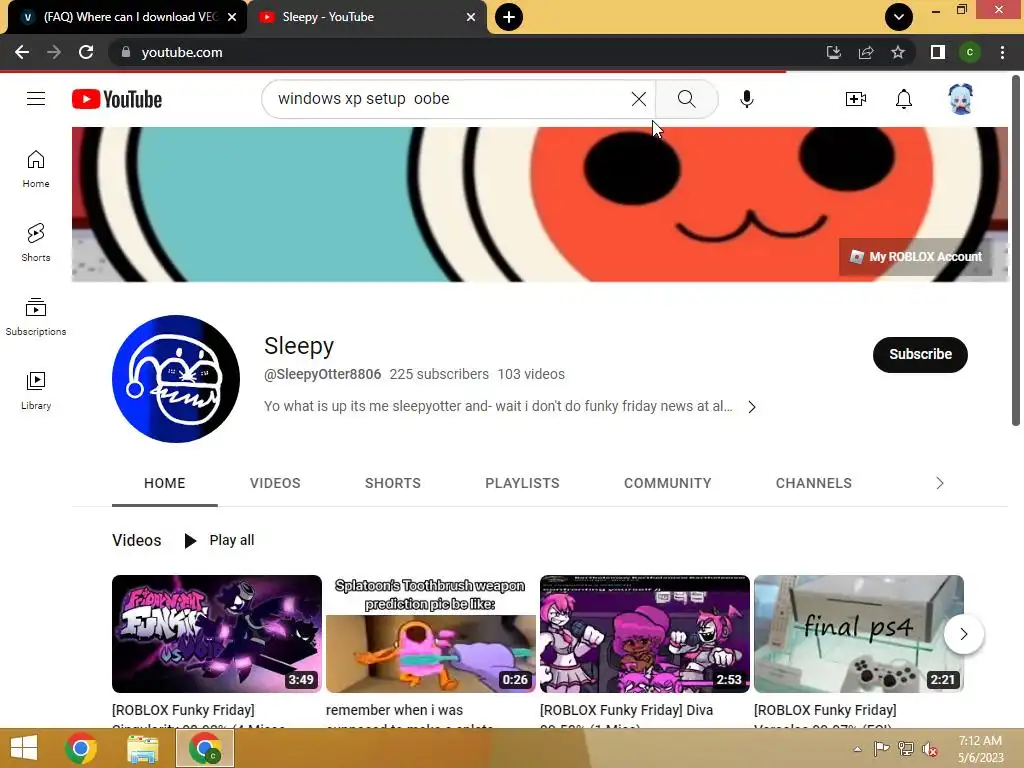The height and width of the screenshot is (768, 1024).
Task: Open Subscriptions in sidebar
Action: pyautogui.click(x=36, y=317)
